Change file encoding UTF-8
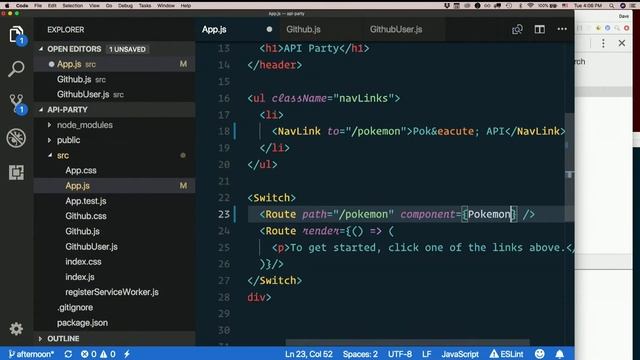Viewport: 640px width, 360px height. click(x=400, y=354)
